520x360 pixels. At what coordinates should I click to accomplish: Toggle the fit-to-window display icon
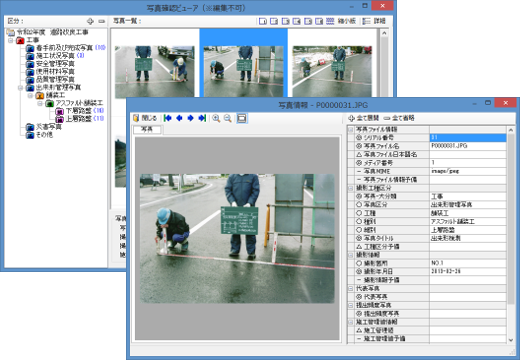[242, 118]
